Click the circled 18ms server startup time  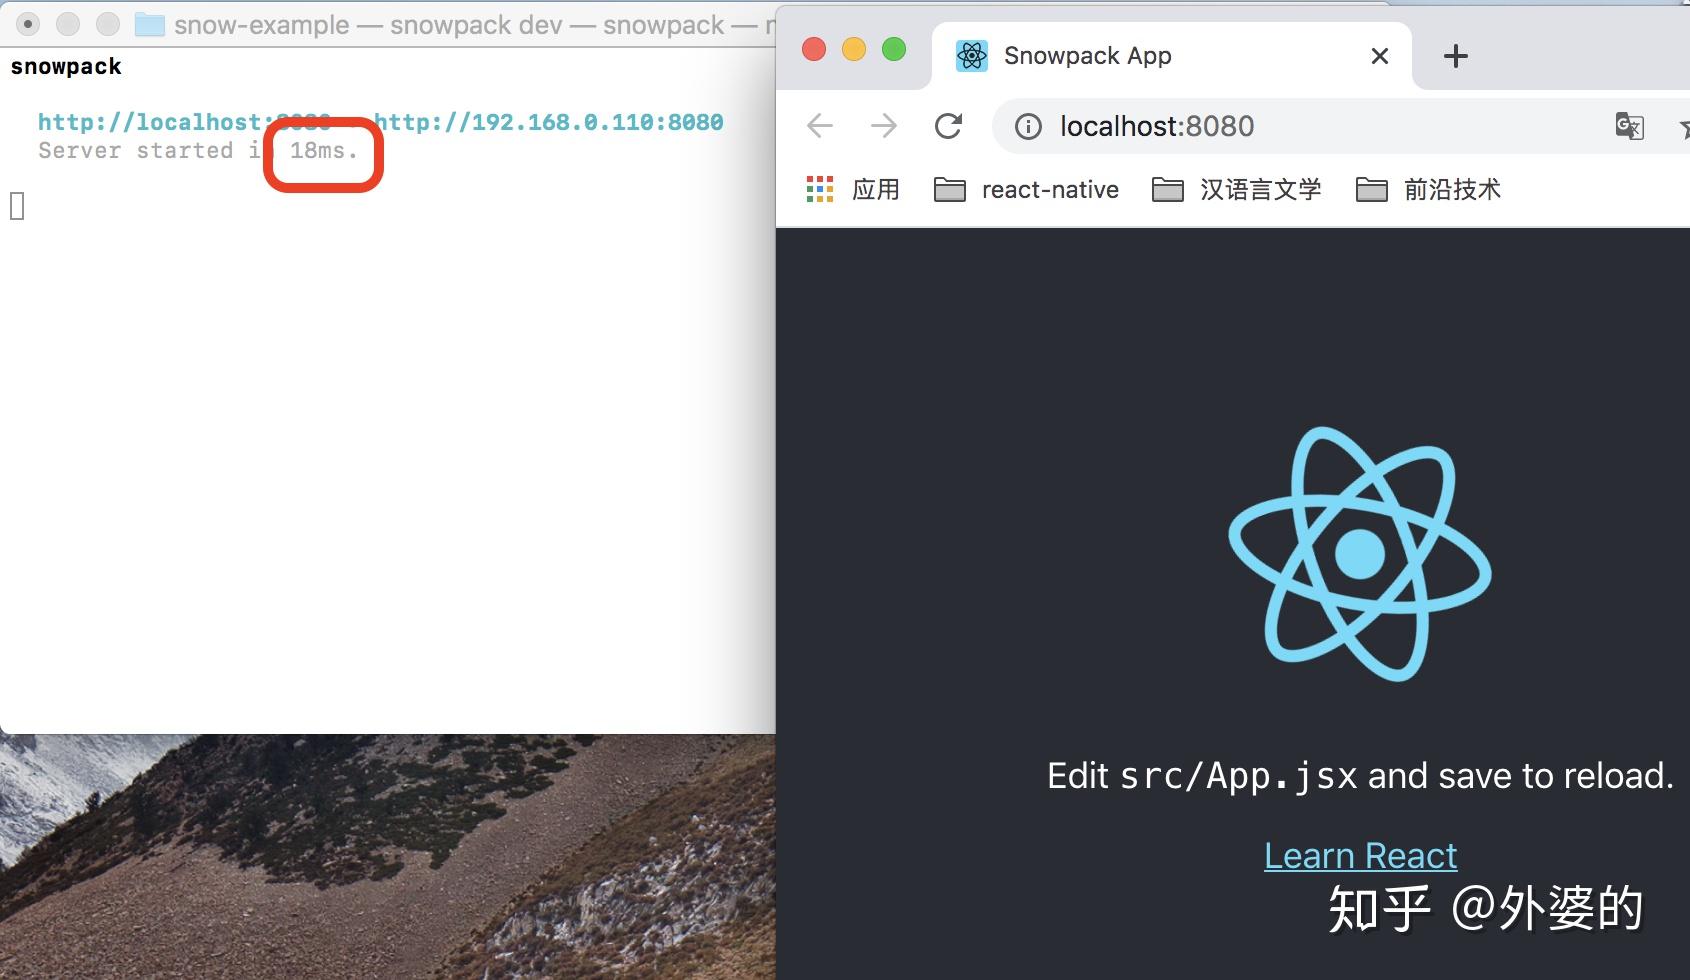tap(321, 151)
